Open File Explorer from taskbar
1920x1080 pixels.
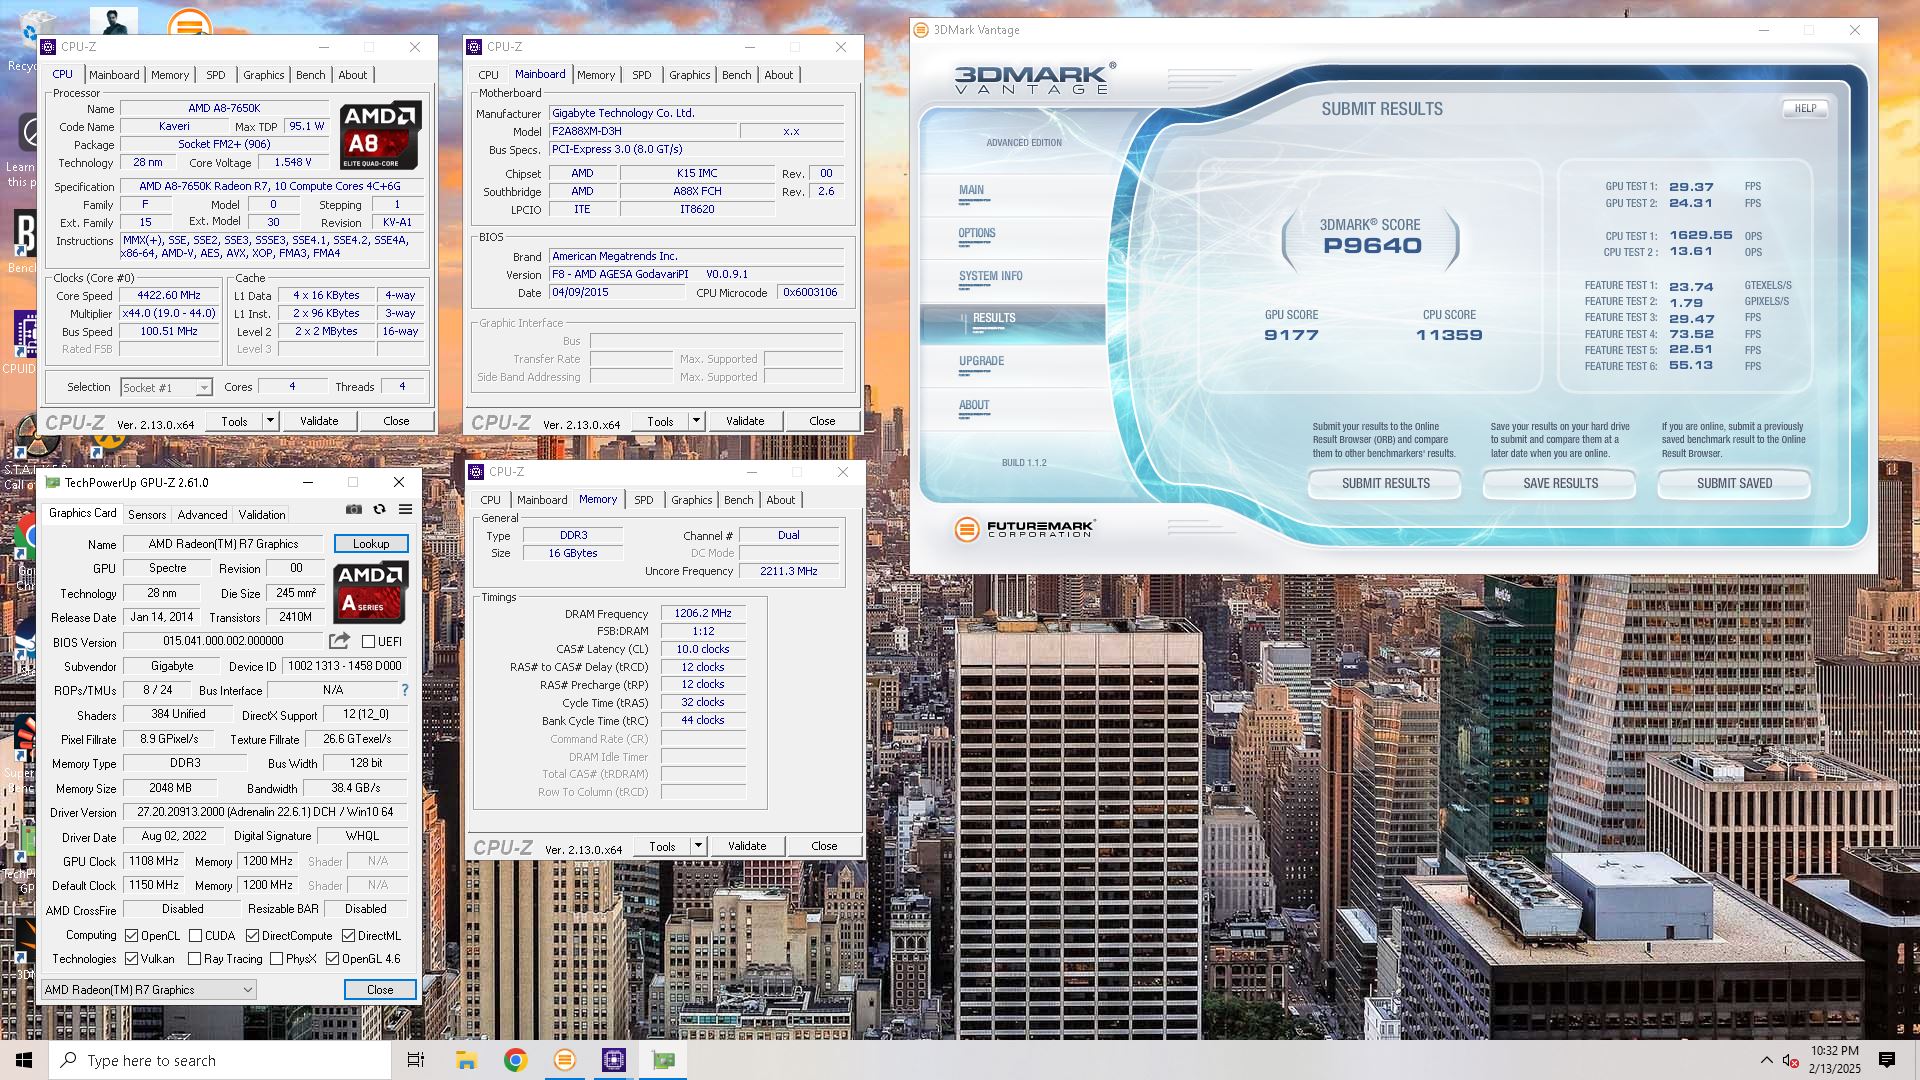466,1060
